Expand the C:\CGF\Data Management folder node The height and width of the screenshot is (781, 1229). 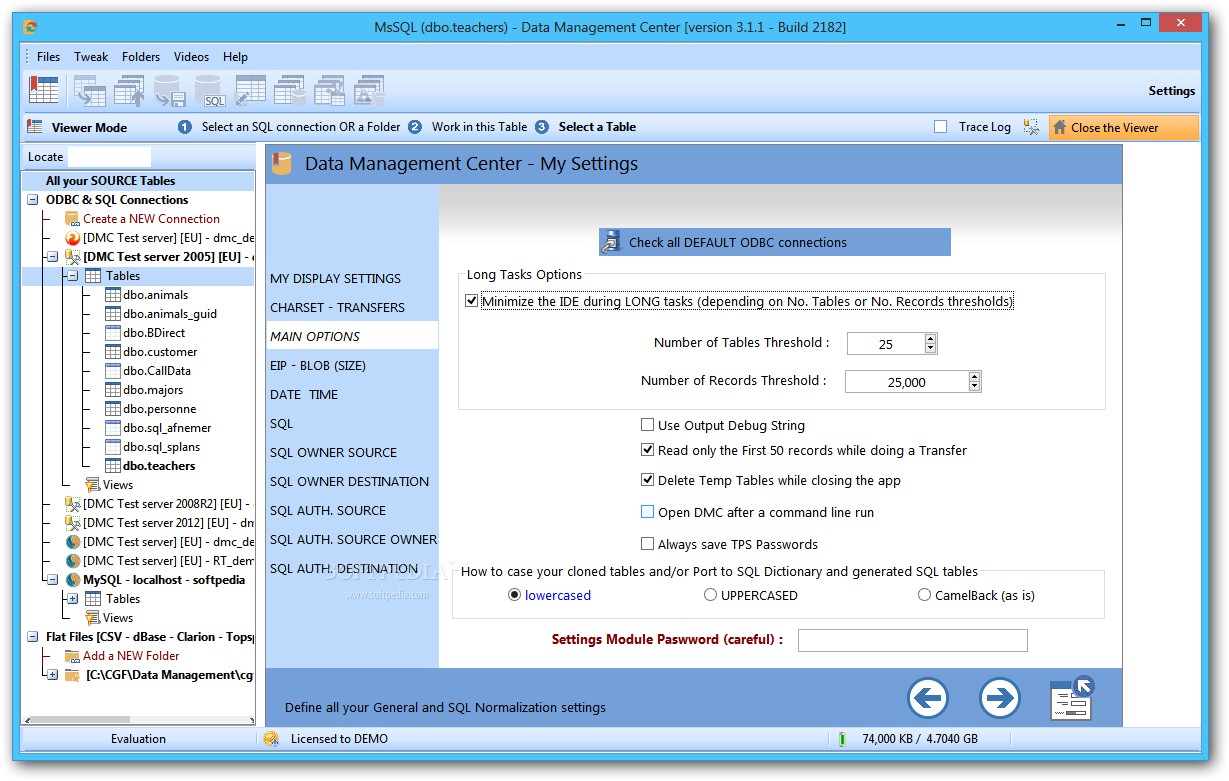(x=52, y=675)
